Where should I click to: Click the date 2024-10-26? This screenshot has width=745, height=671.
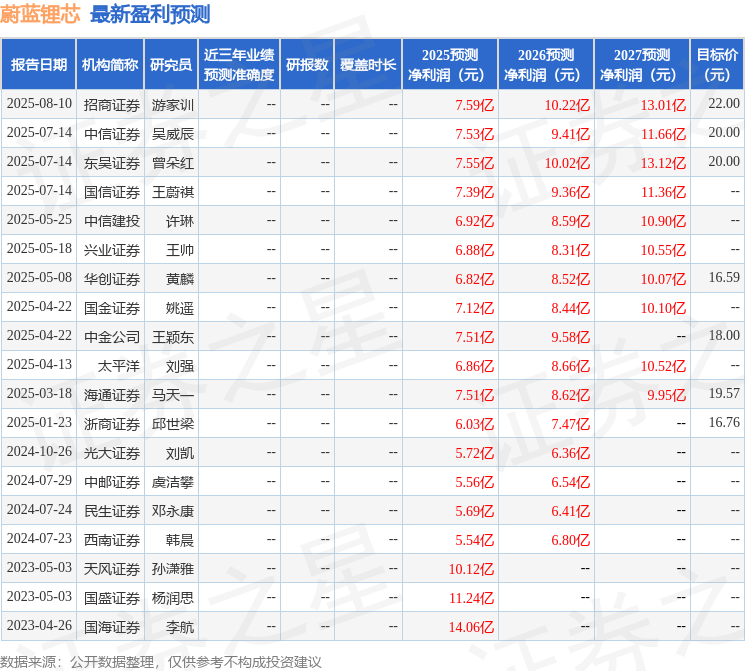[39, 451]
